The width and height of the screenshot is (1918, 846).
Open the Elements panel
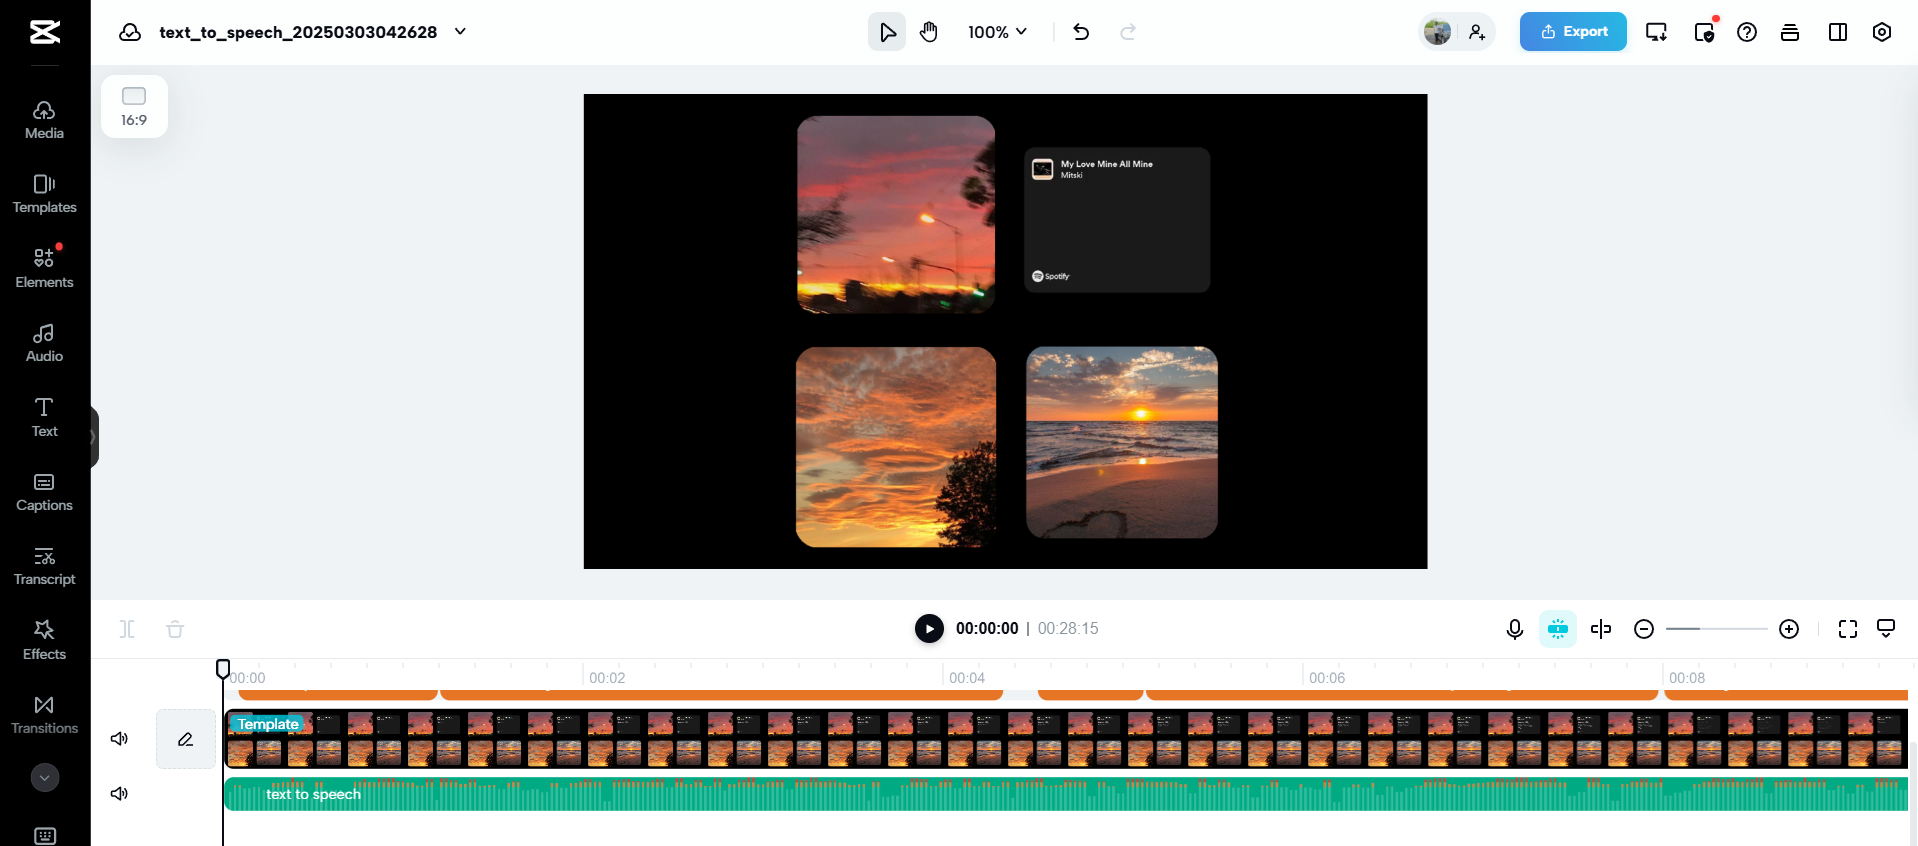tap(44, 269)
